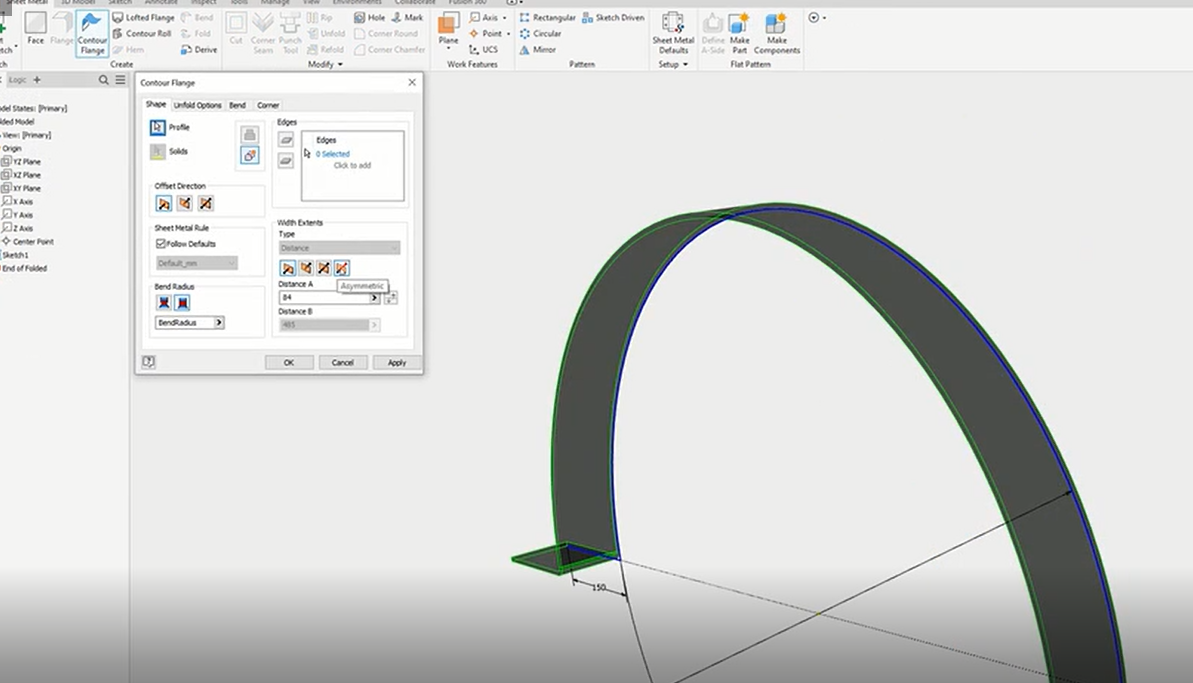Choose the UCS tool

(x=483, y=49)
